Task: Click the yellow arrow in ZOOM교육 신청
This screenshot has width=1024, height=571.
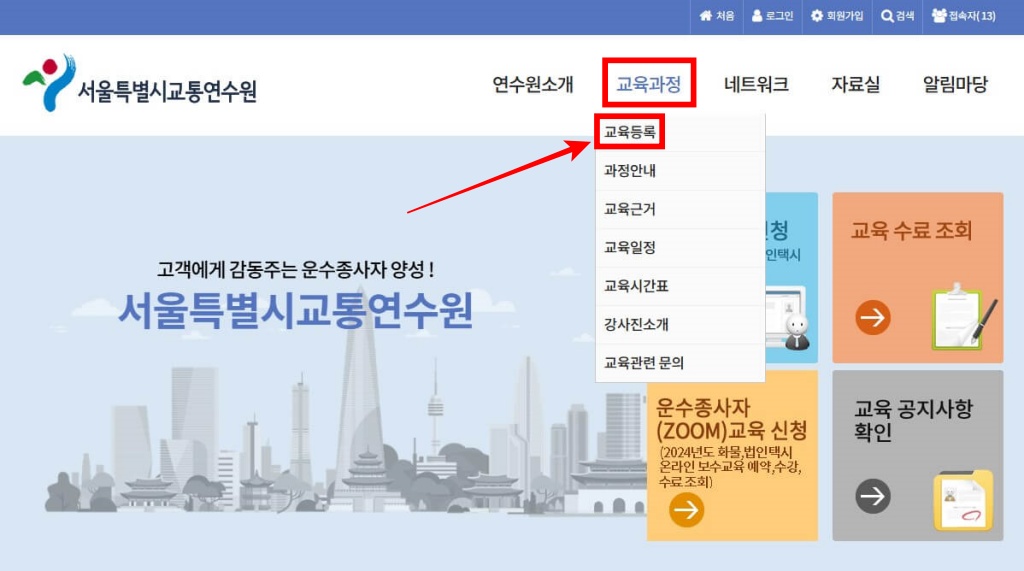Action: pyautogui.click(x=686, y=510)
